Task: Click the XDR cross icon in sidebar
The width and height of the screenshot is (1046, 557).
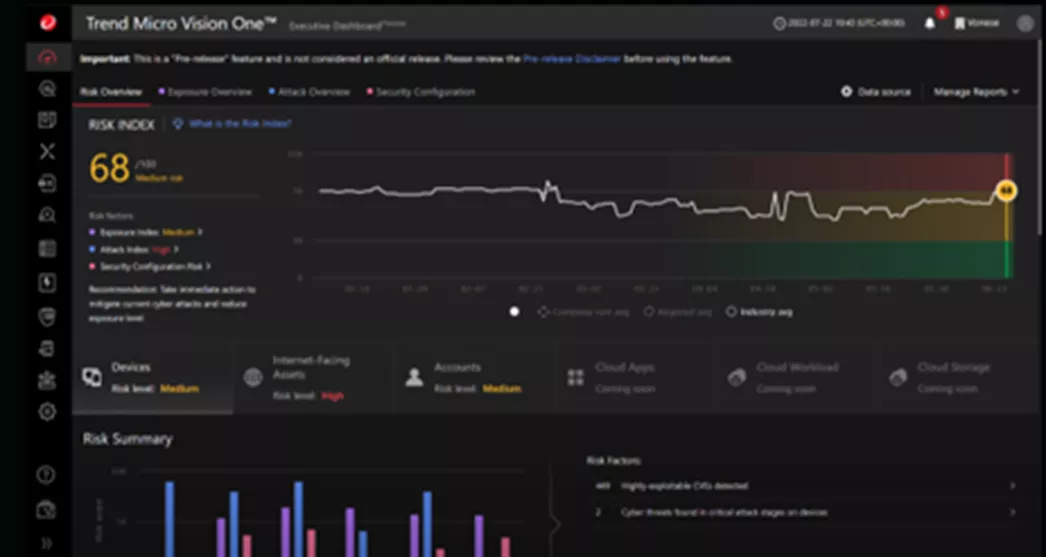Action: click(x=47, y=152)
